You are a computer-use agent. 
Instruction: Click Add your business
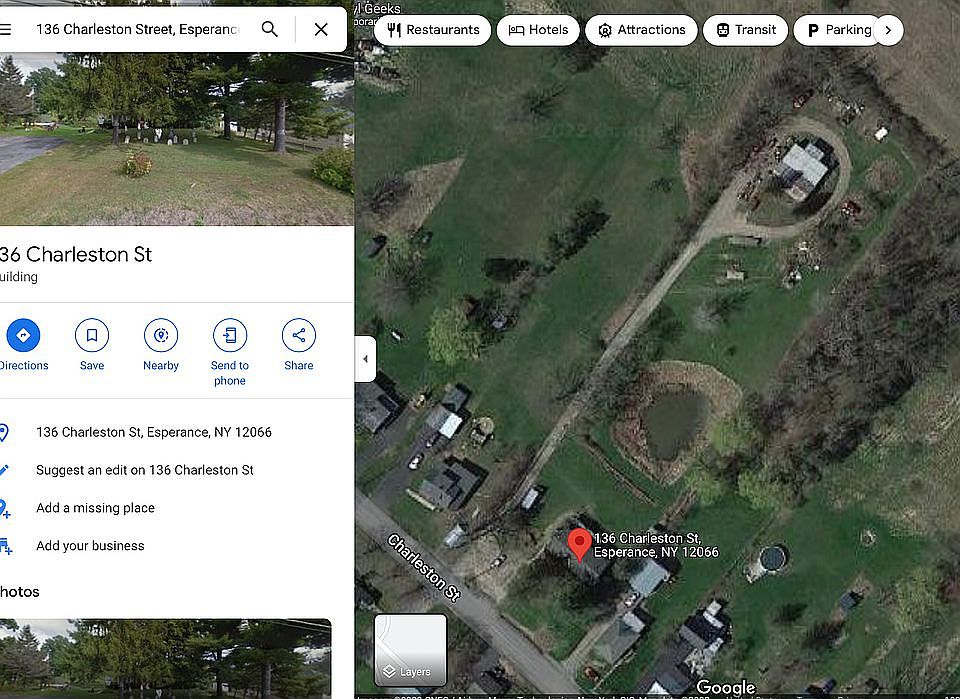[90, 546]
